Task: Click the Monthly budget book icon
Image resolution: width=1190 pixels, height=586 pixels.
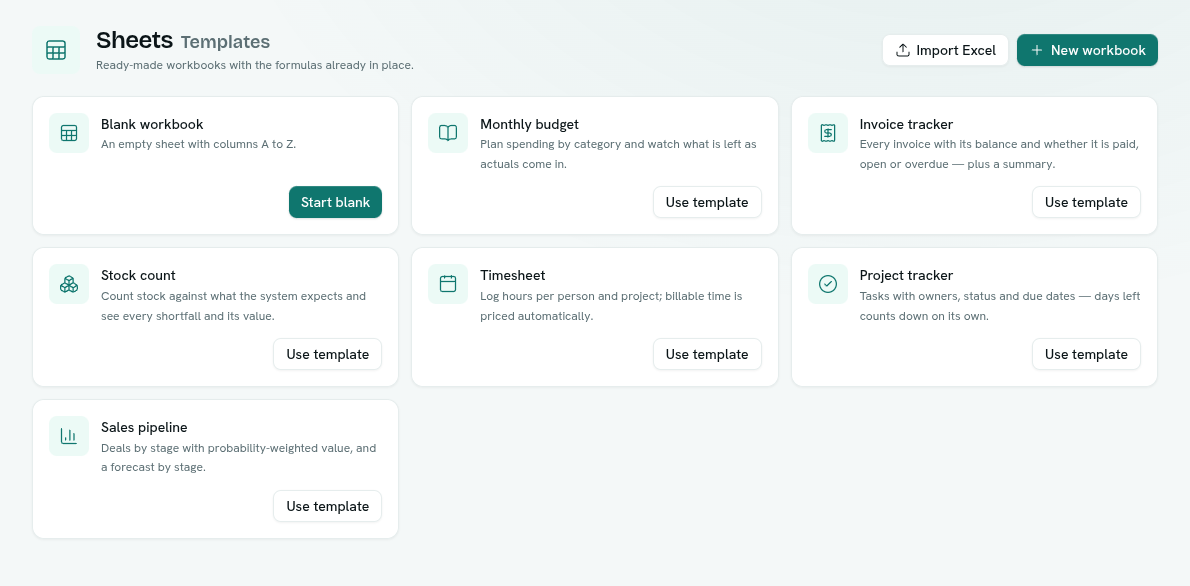Action: [448, 133]
